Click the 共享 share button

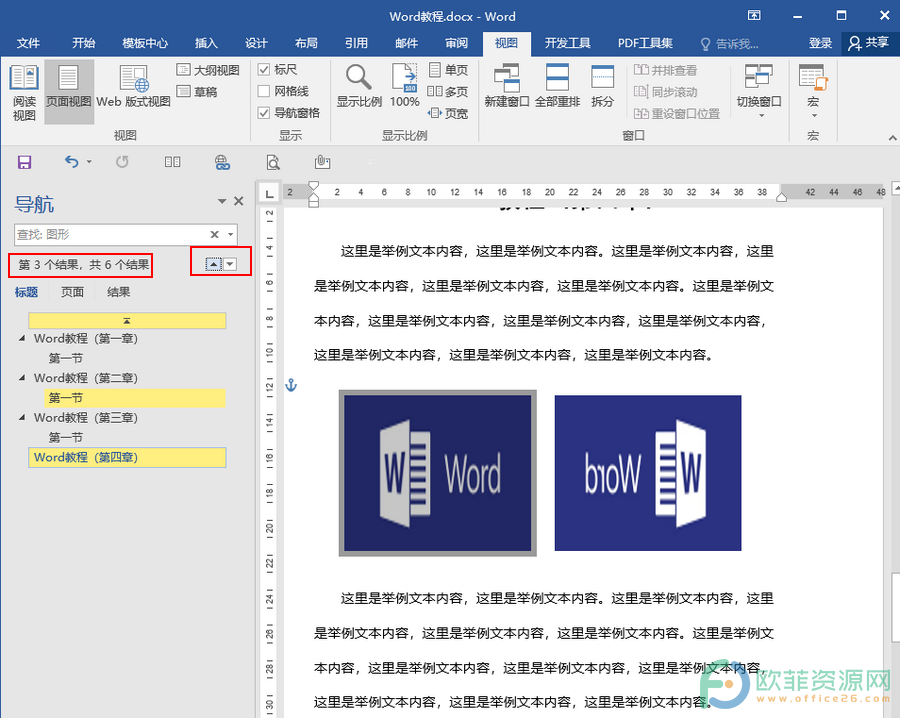pyautogui.click(x=869, y=43)
